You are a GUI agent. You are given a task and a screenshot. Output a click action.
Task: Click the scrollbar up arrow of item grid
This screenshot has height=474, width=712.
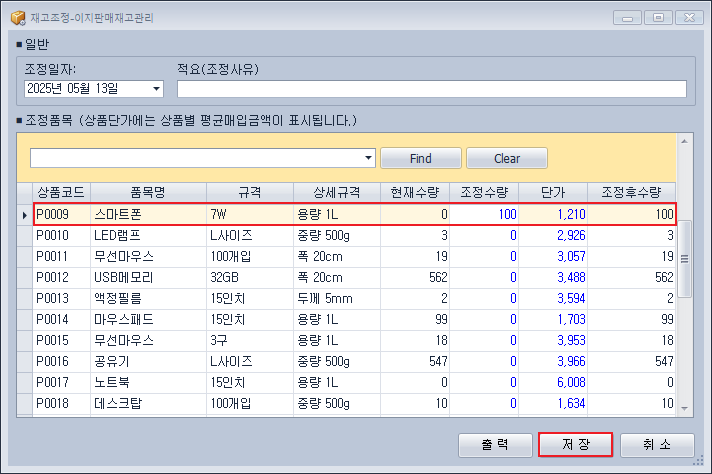(x=684, y=142)
